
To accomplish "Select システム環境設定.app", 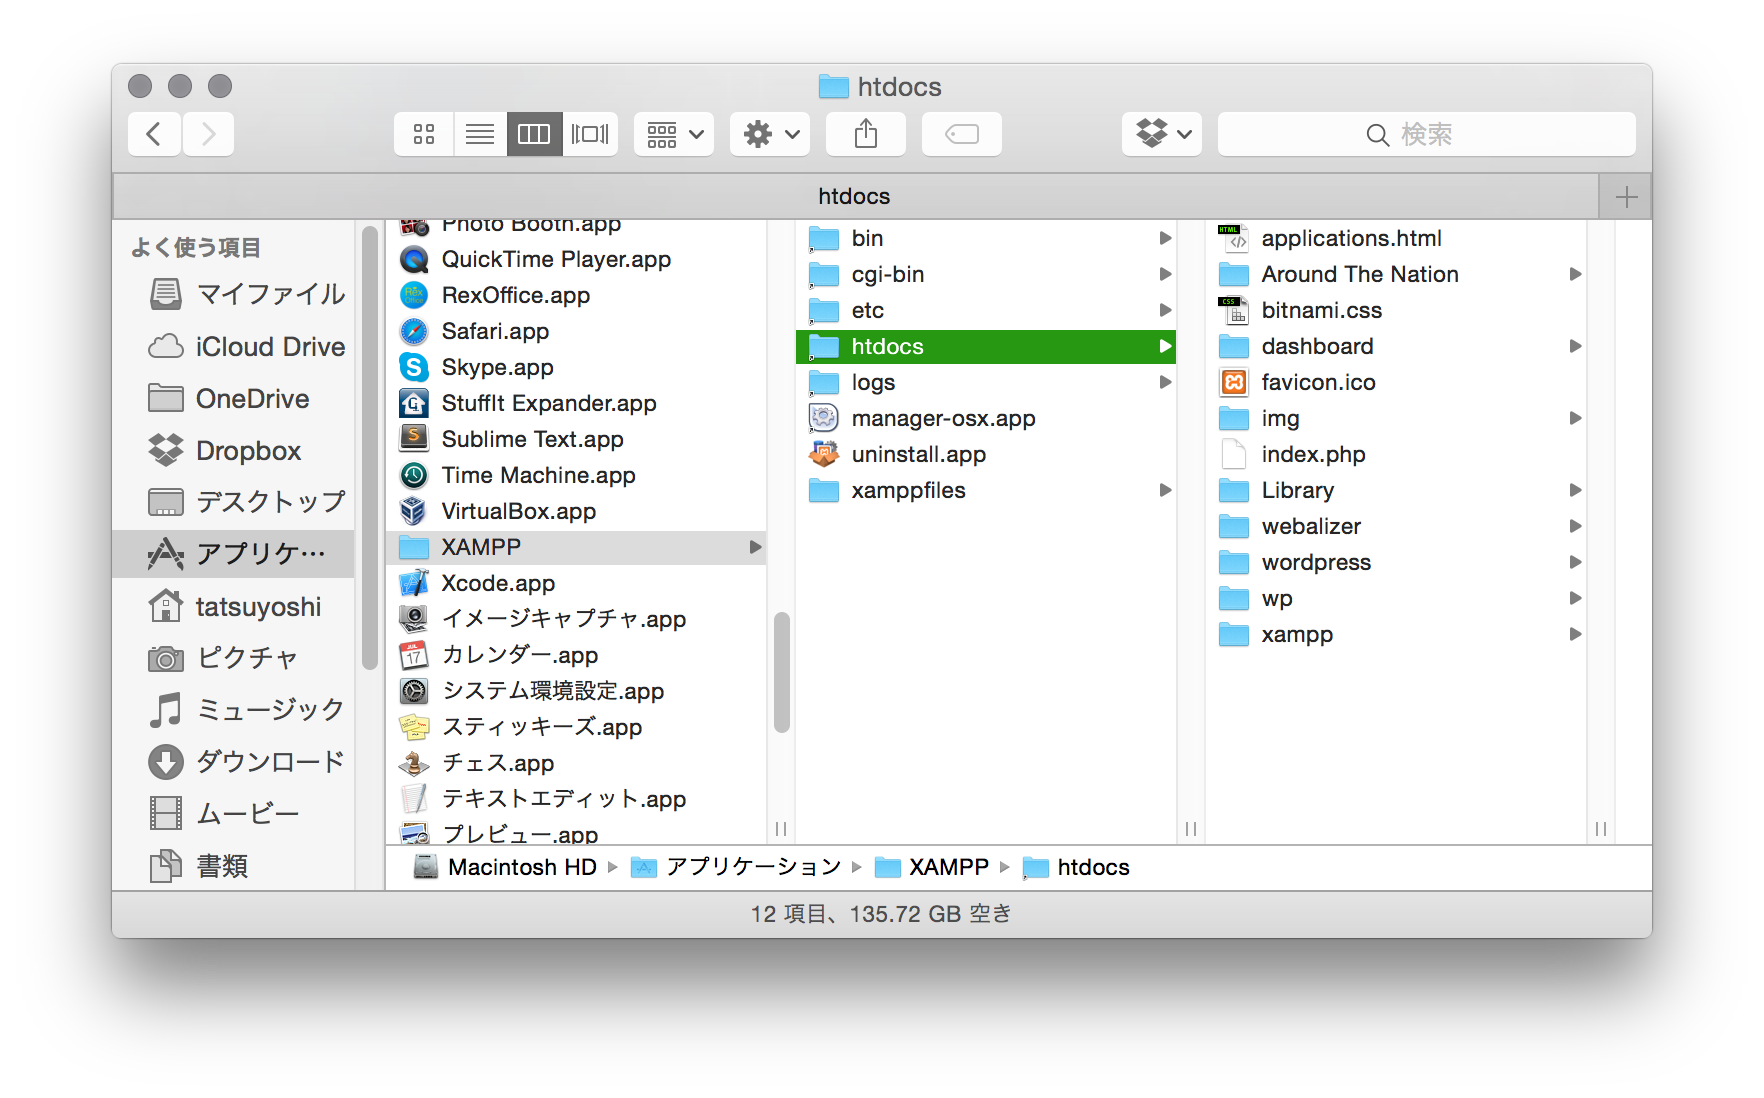I will pyautogui.click(x=576, y=691).
